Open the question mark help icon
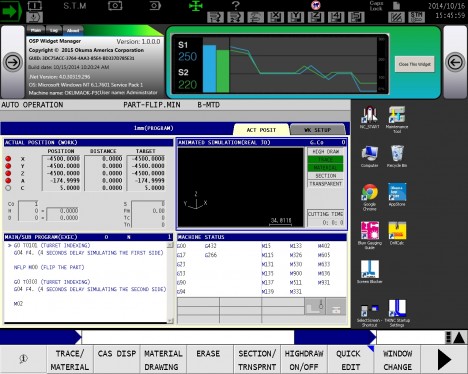 [x=235, y=5]
